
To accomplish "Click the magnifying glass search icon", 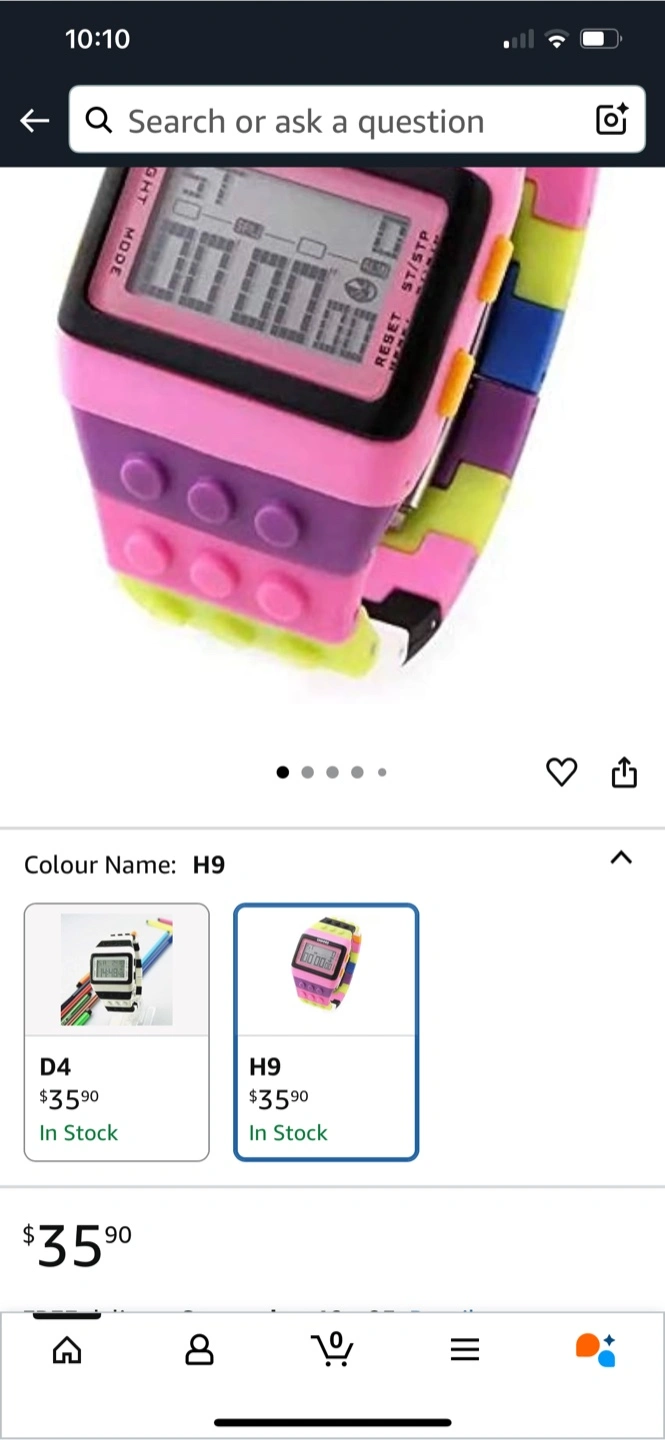I will (x=99, y=121).
